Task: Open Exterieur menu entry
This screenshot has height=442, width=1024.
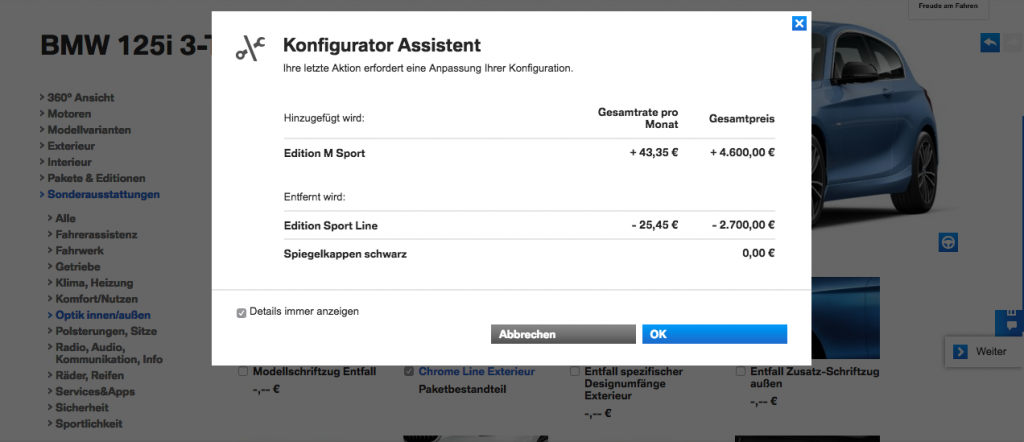Action: (x=71, y=146)
